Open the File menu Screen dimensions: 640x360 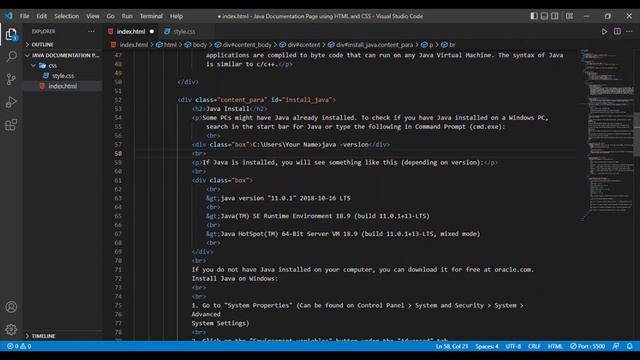(x=24, y=16)
